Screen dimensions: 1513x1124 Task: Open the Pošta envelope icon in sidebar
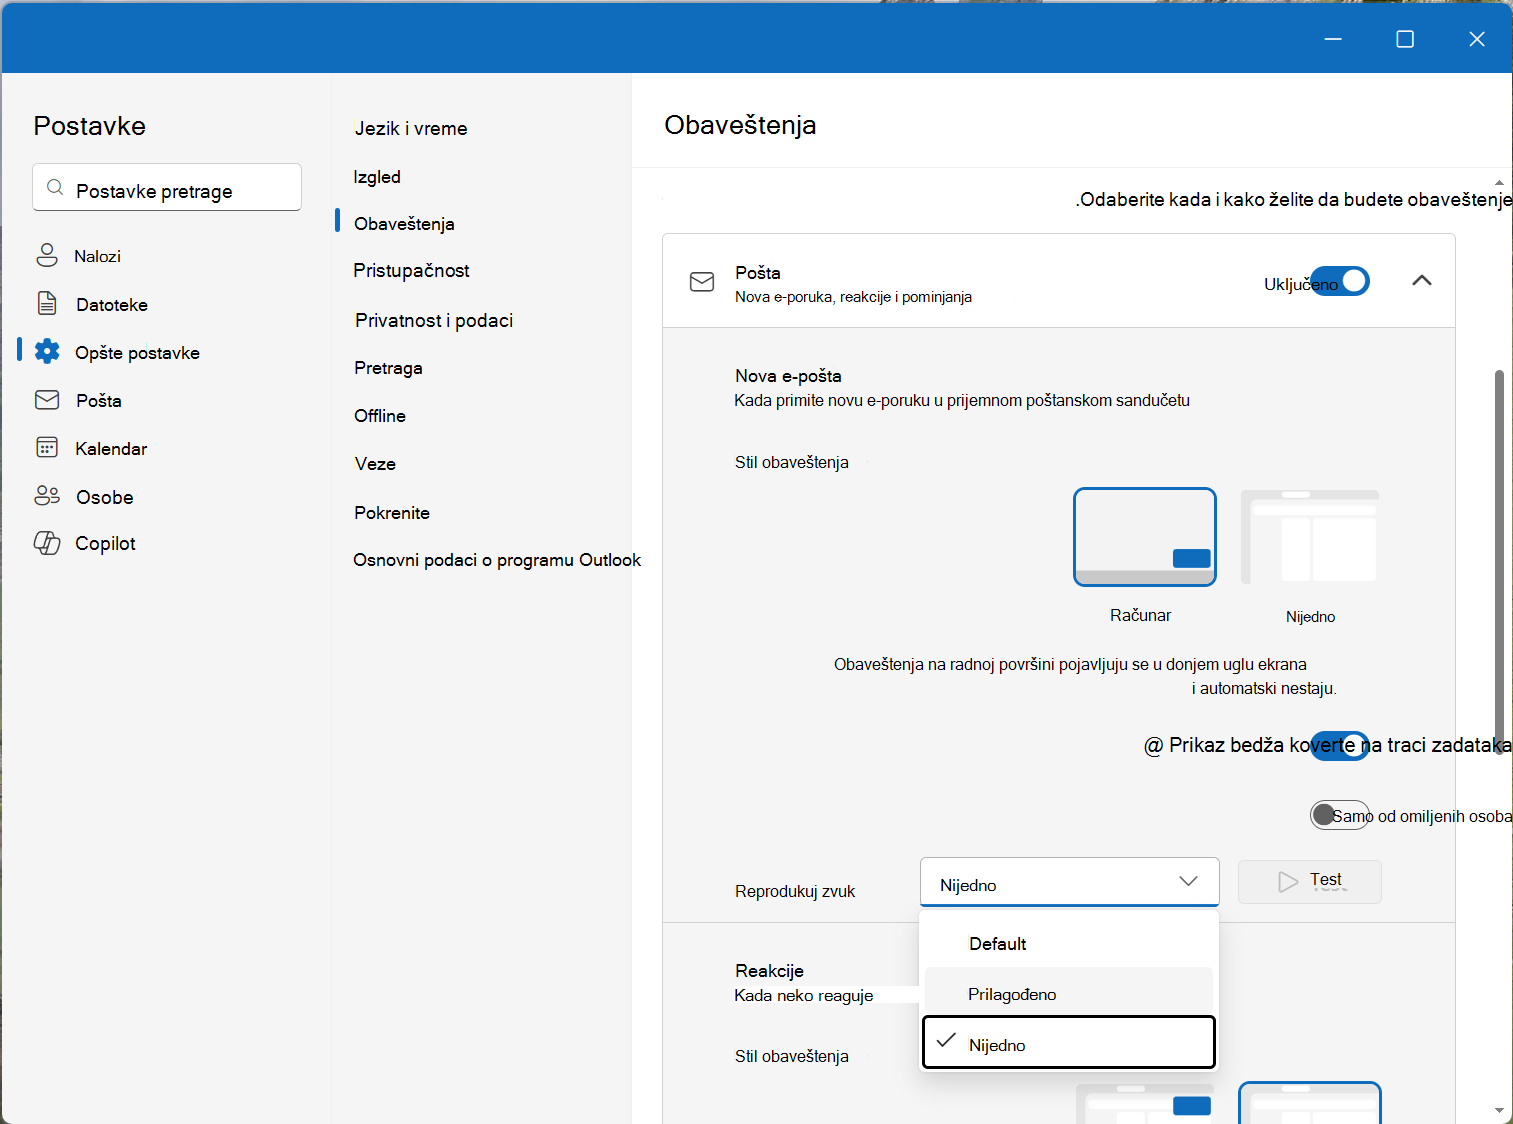tap(47, 400)
